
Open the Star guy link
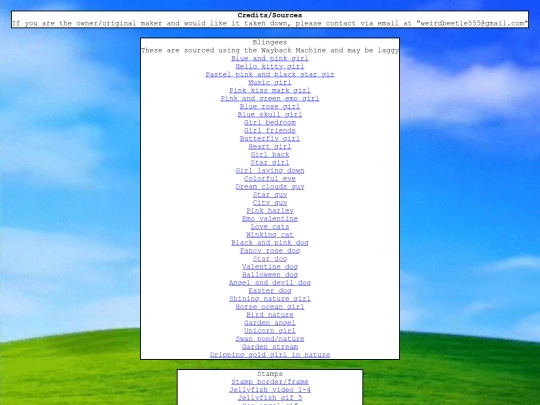coord(270,194)
